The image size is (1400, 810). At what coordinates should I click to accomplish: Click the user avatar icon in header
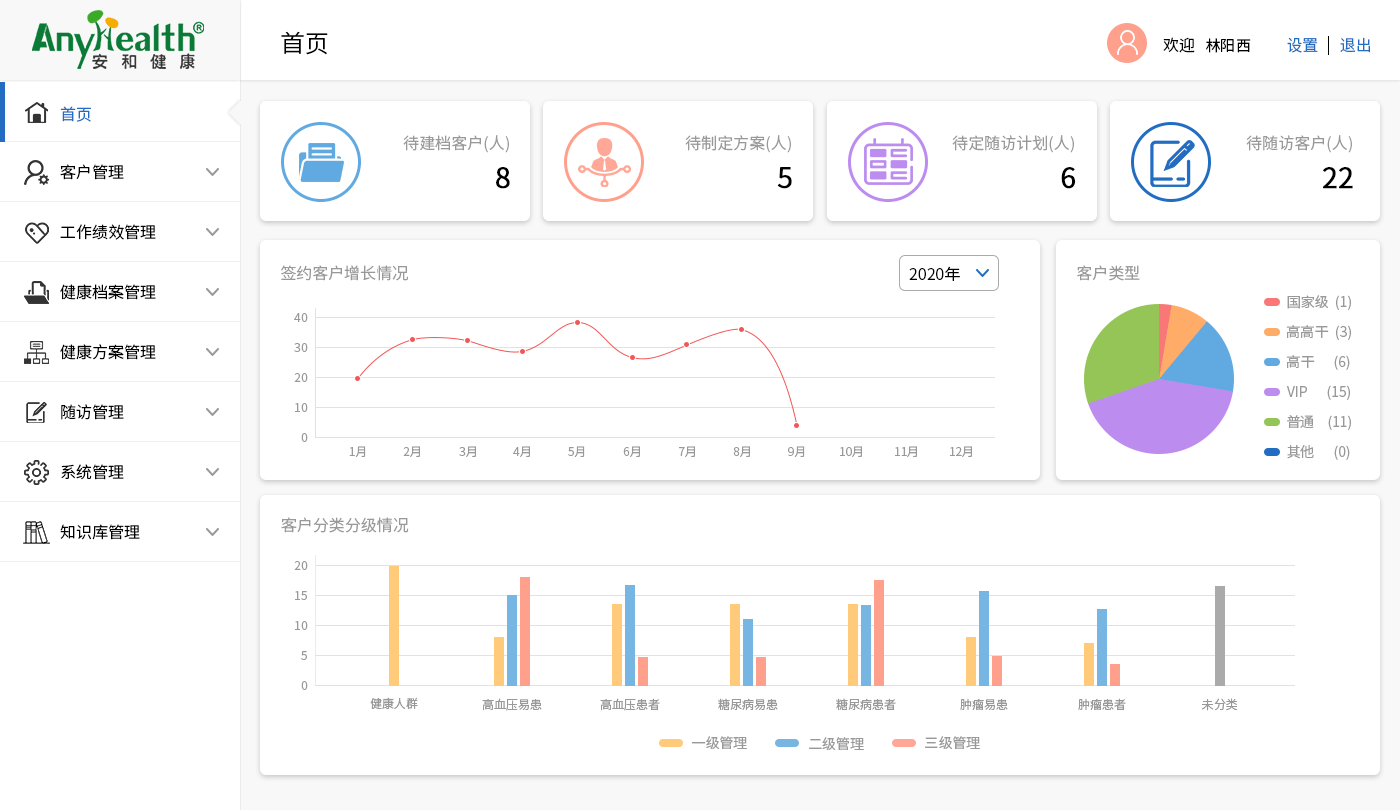tap(1126, 43)
